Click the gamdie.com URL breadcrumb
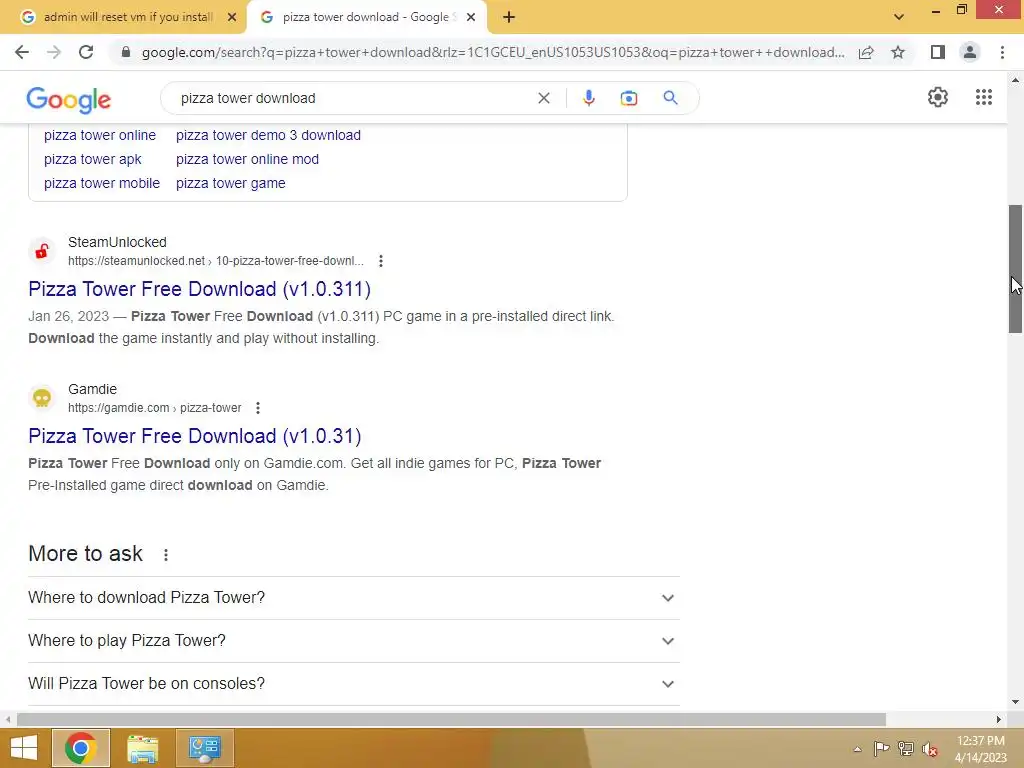The image size is (1024, 768). 155,408
